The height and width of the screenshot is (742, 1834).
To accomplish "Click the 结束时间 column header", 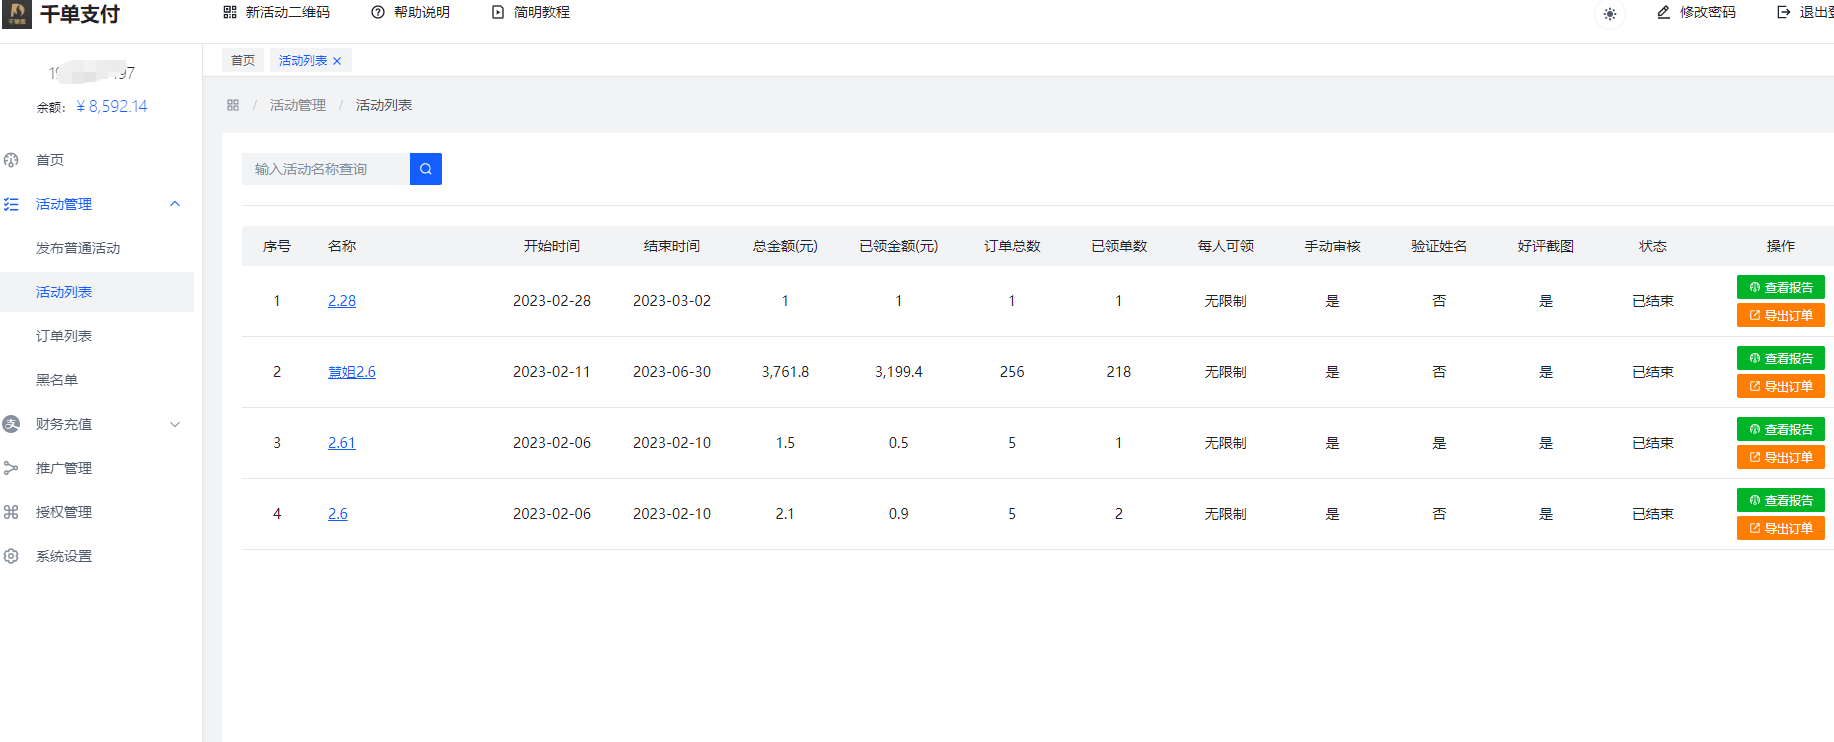I will coord(672,246).
